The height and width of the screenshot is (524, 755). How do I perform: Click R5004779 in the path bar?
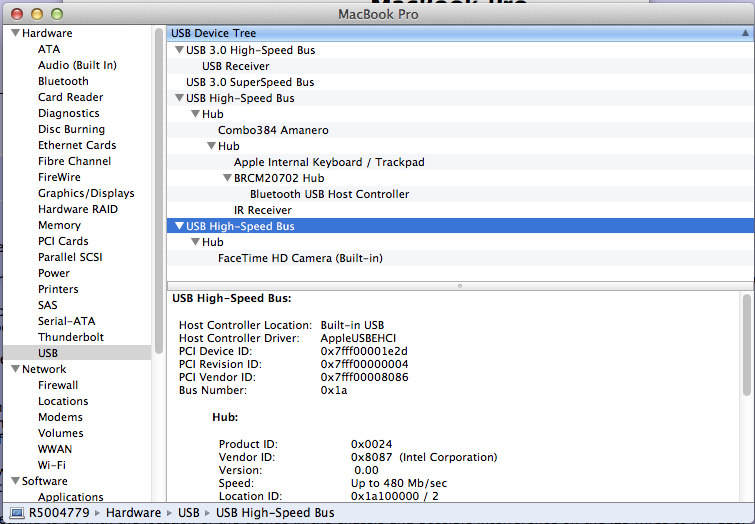tap(59, 513)
